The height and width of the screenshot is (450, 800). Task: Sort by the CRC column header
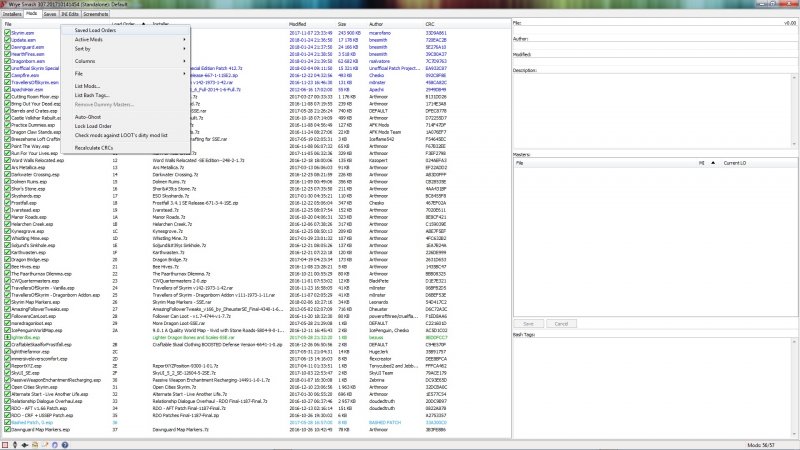point(430,24)
